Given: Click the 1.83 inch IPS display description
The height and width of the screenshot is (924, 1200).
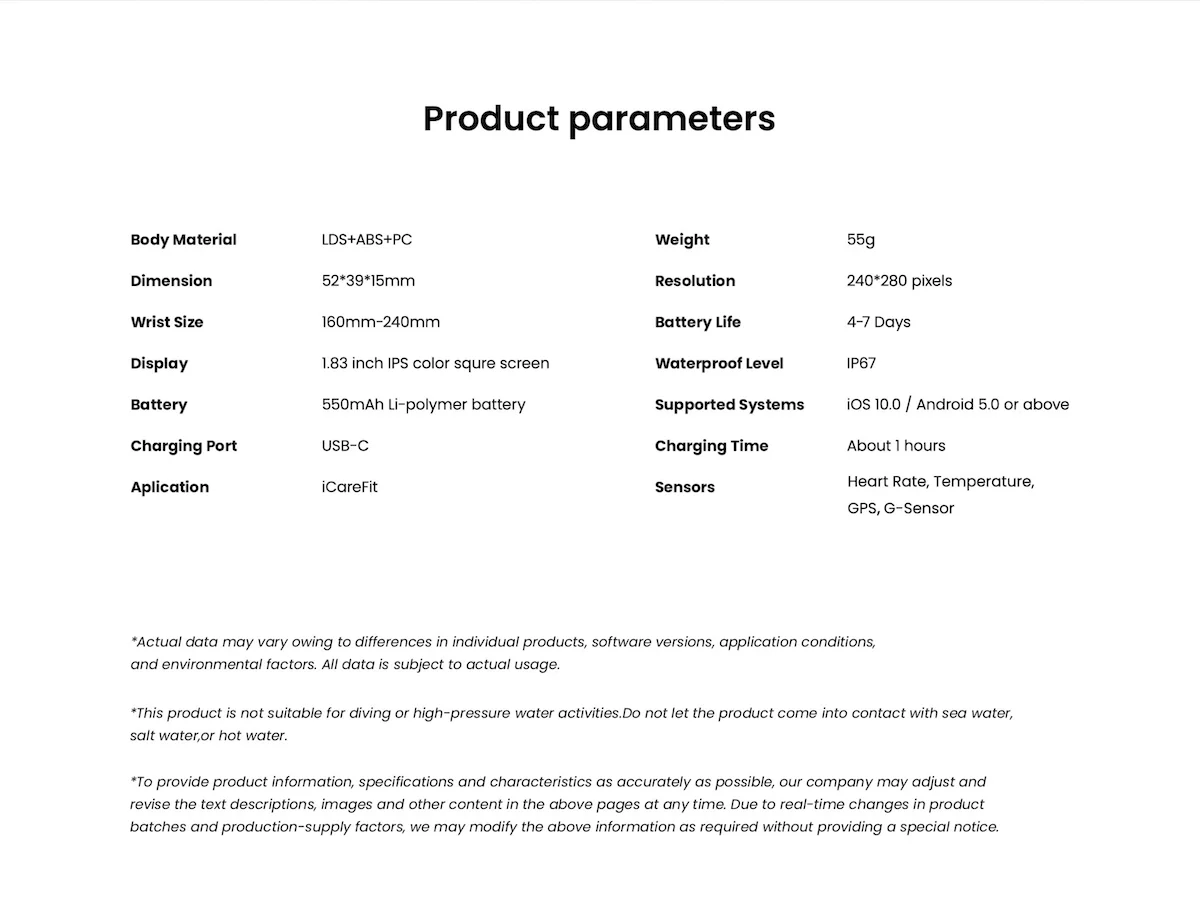Looking at the screenshot, I should (435, 363).
